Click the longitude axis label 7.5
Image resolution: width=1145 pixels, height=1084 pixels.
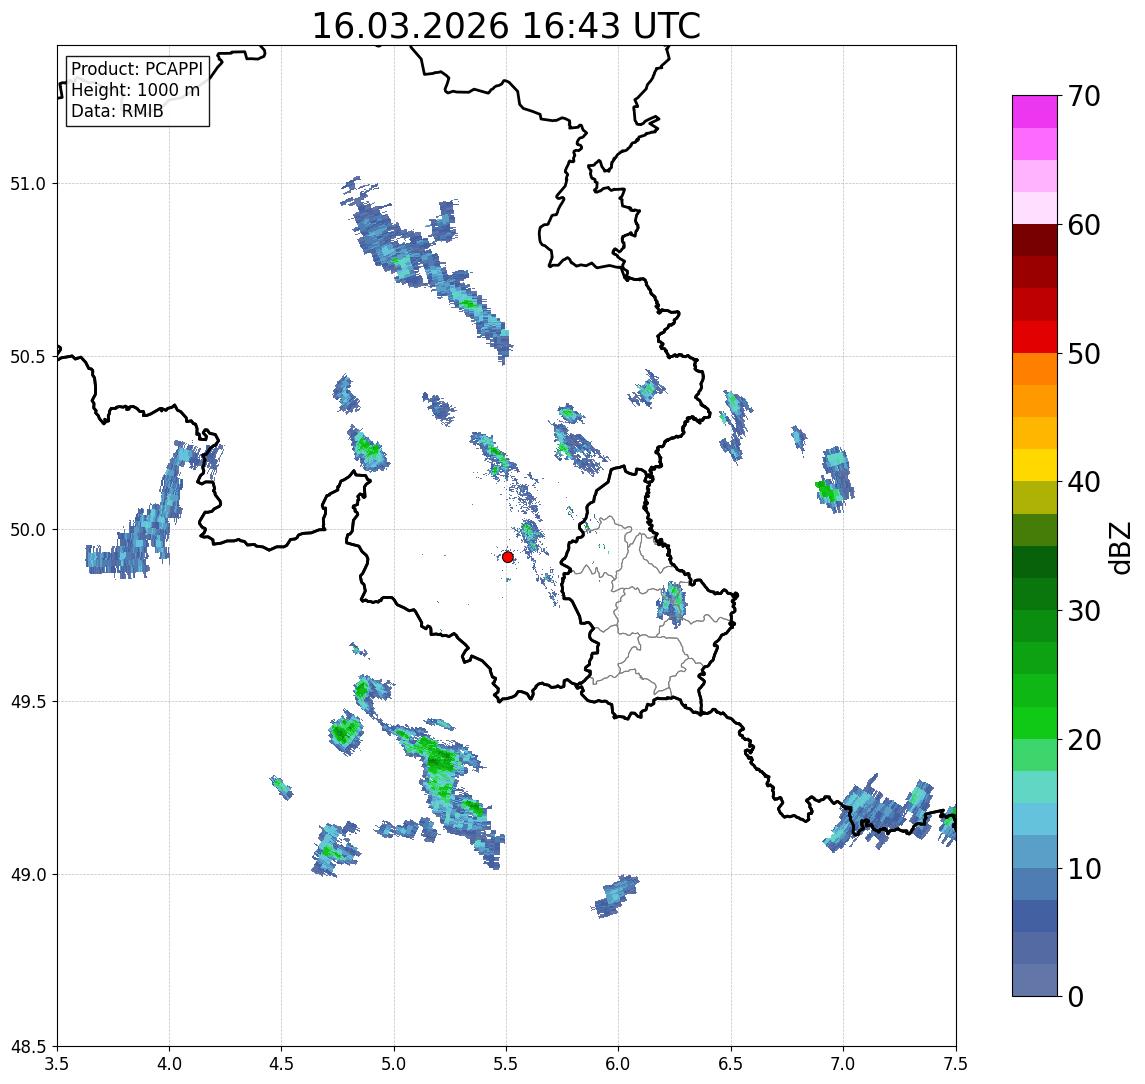coord(956,1064)
